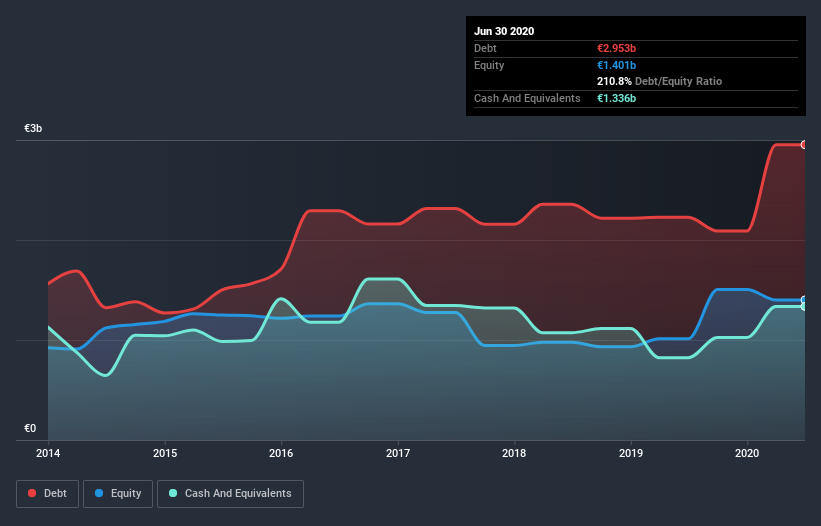Click the 2017 x-axis label
Image resolution: width=821 pixels, height=526 pixels.
(x=398, y=453)
